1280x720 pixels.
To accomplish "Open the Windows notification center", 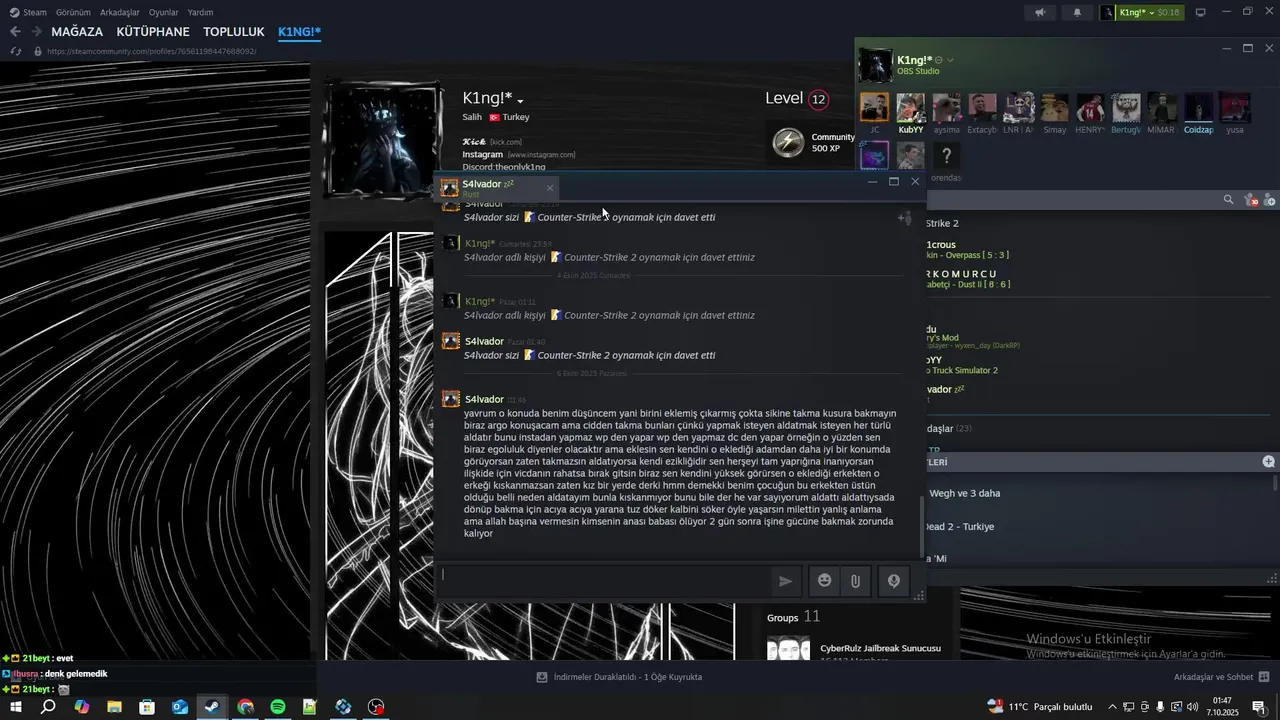I will coord(1259,707).
